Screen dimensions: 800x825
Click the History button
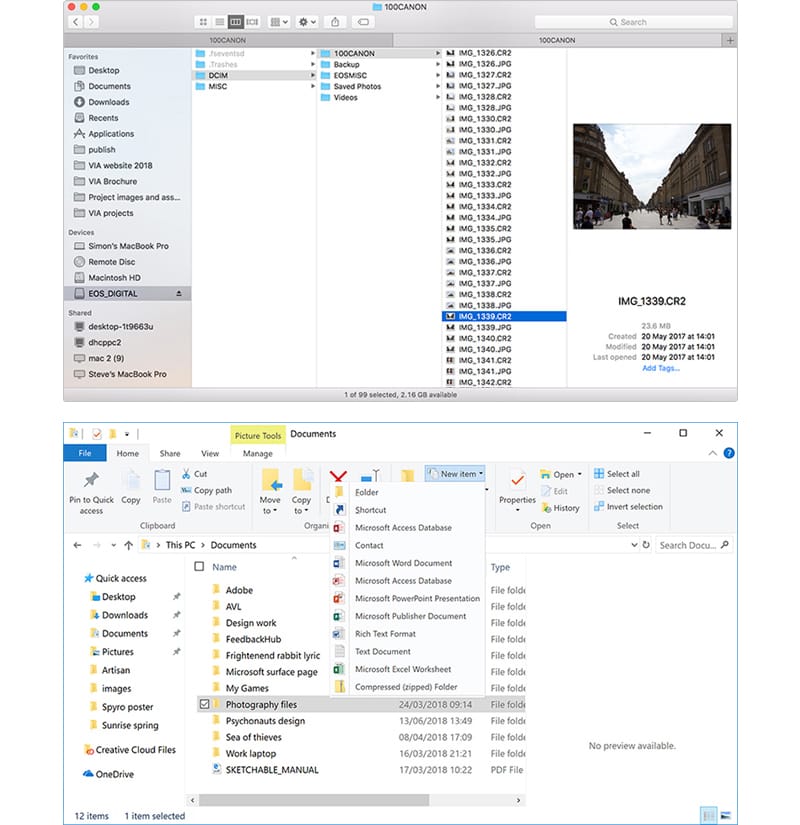[x=561, y=508]
